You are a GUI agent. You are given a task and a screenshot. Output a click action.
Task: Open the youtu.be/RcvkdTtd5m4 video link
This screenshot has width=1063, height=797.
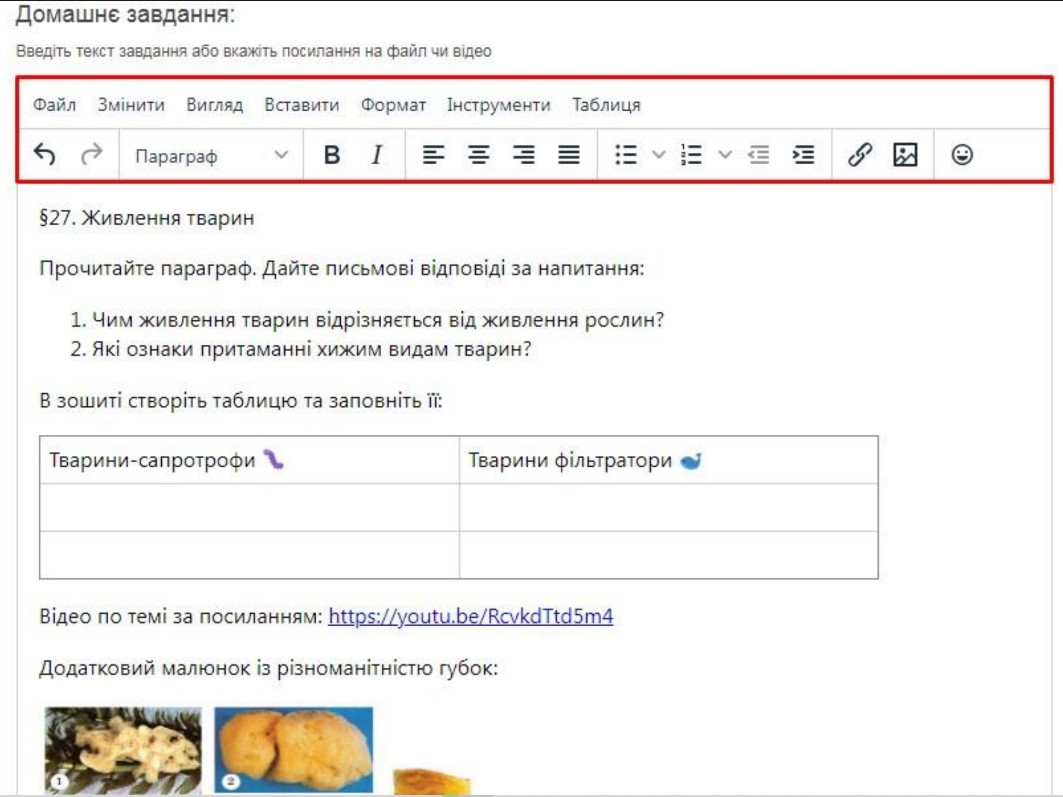471,616
